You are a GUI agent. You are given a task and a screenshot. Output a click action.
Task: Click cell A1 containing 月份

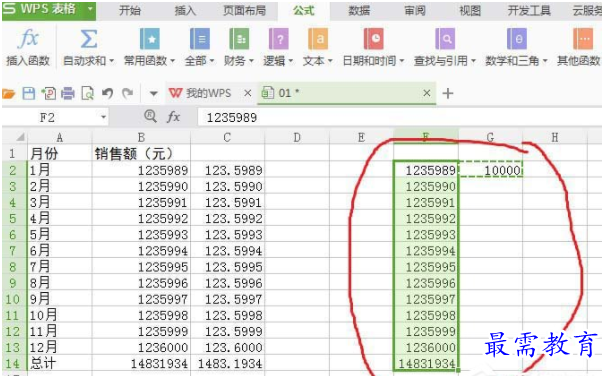60,154
